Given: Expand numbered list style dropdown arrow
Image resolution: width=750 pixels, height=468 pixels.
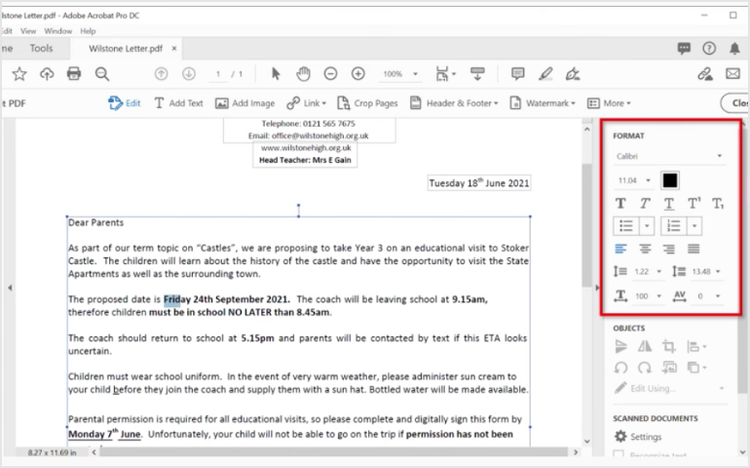Looking at the screenshot, I should pos(694,226).
